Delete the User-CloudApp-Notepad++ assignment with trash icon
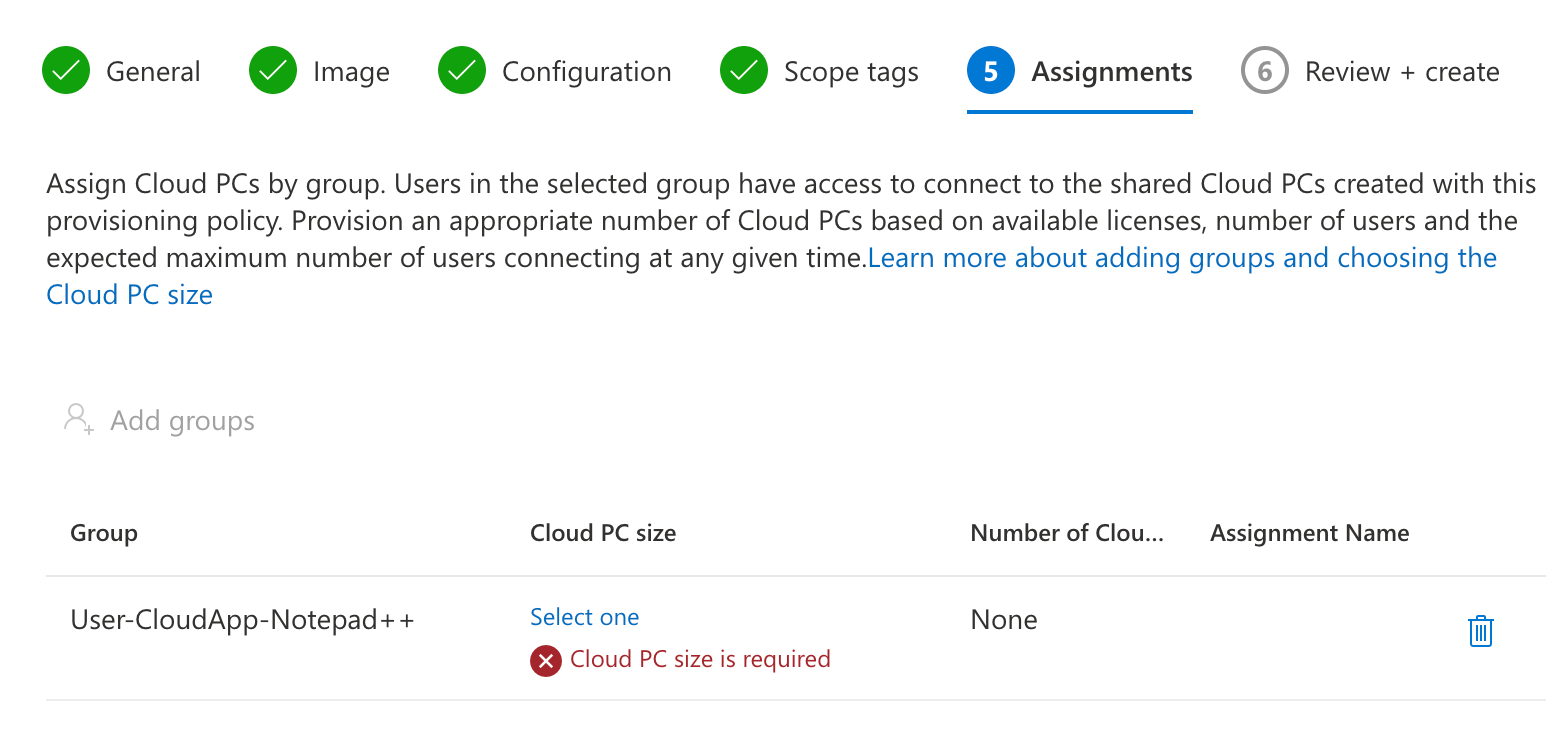The image size is (1546, 744). (1480, 631)
